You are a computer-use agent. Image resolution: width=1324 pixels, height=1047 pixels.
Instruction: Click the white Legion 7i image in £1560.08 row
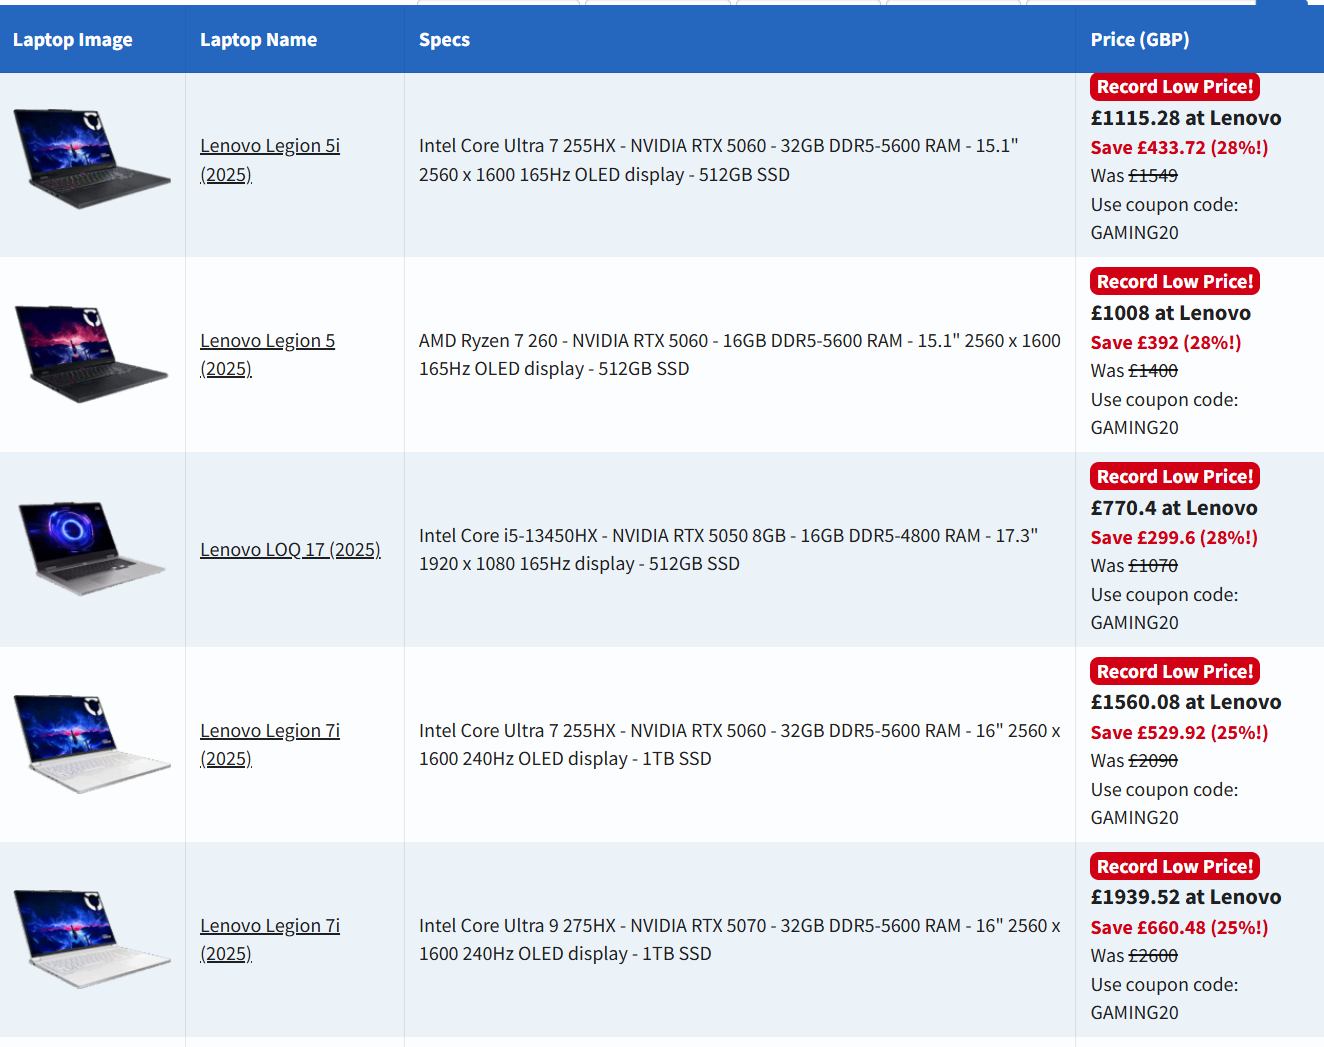click(92, 744)
